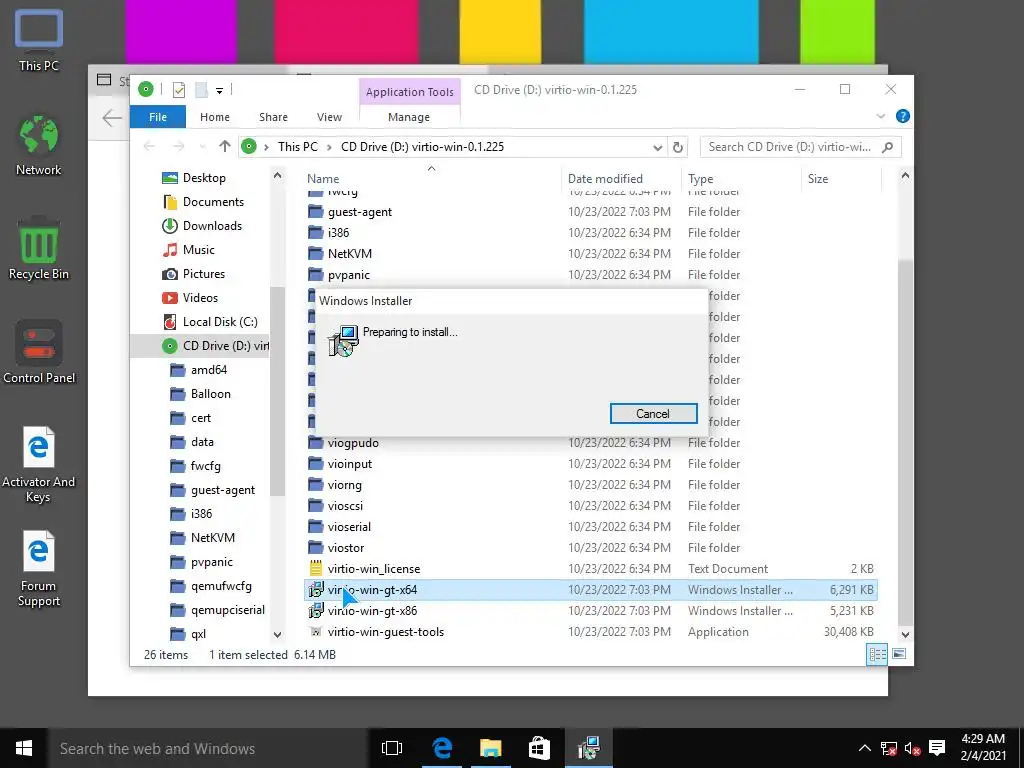Show hidden tray icons chevron

864,748
